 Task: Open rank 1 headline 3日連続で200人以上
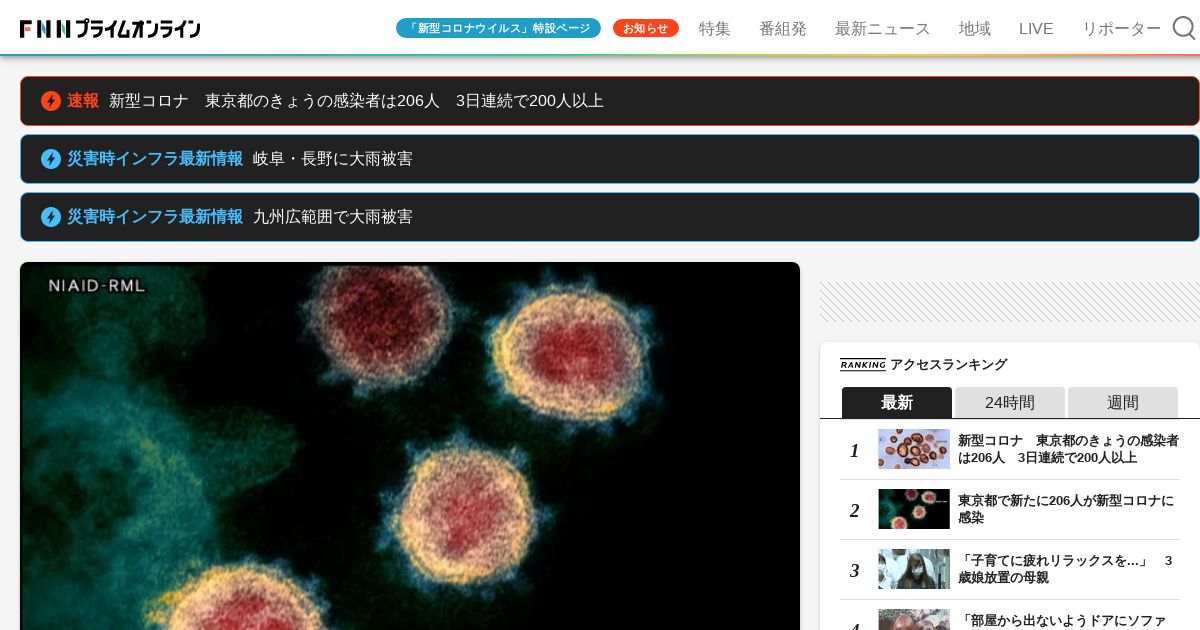[x=1068, y=449]
